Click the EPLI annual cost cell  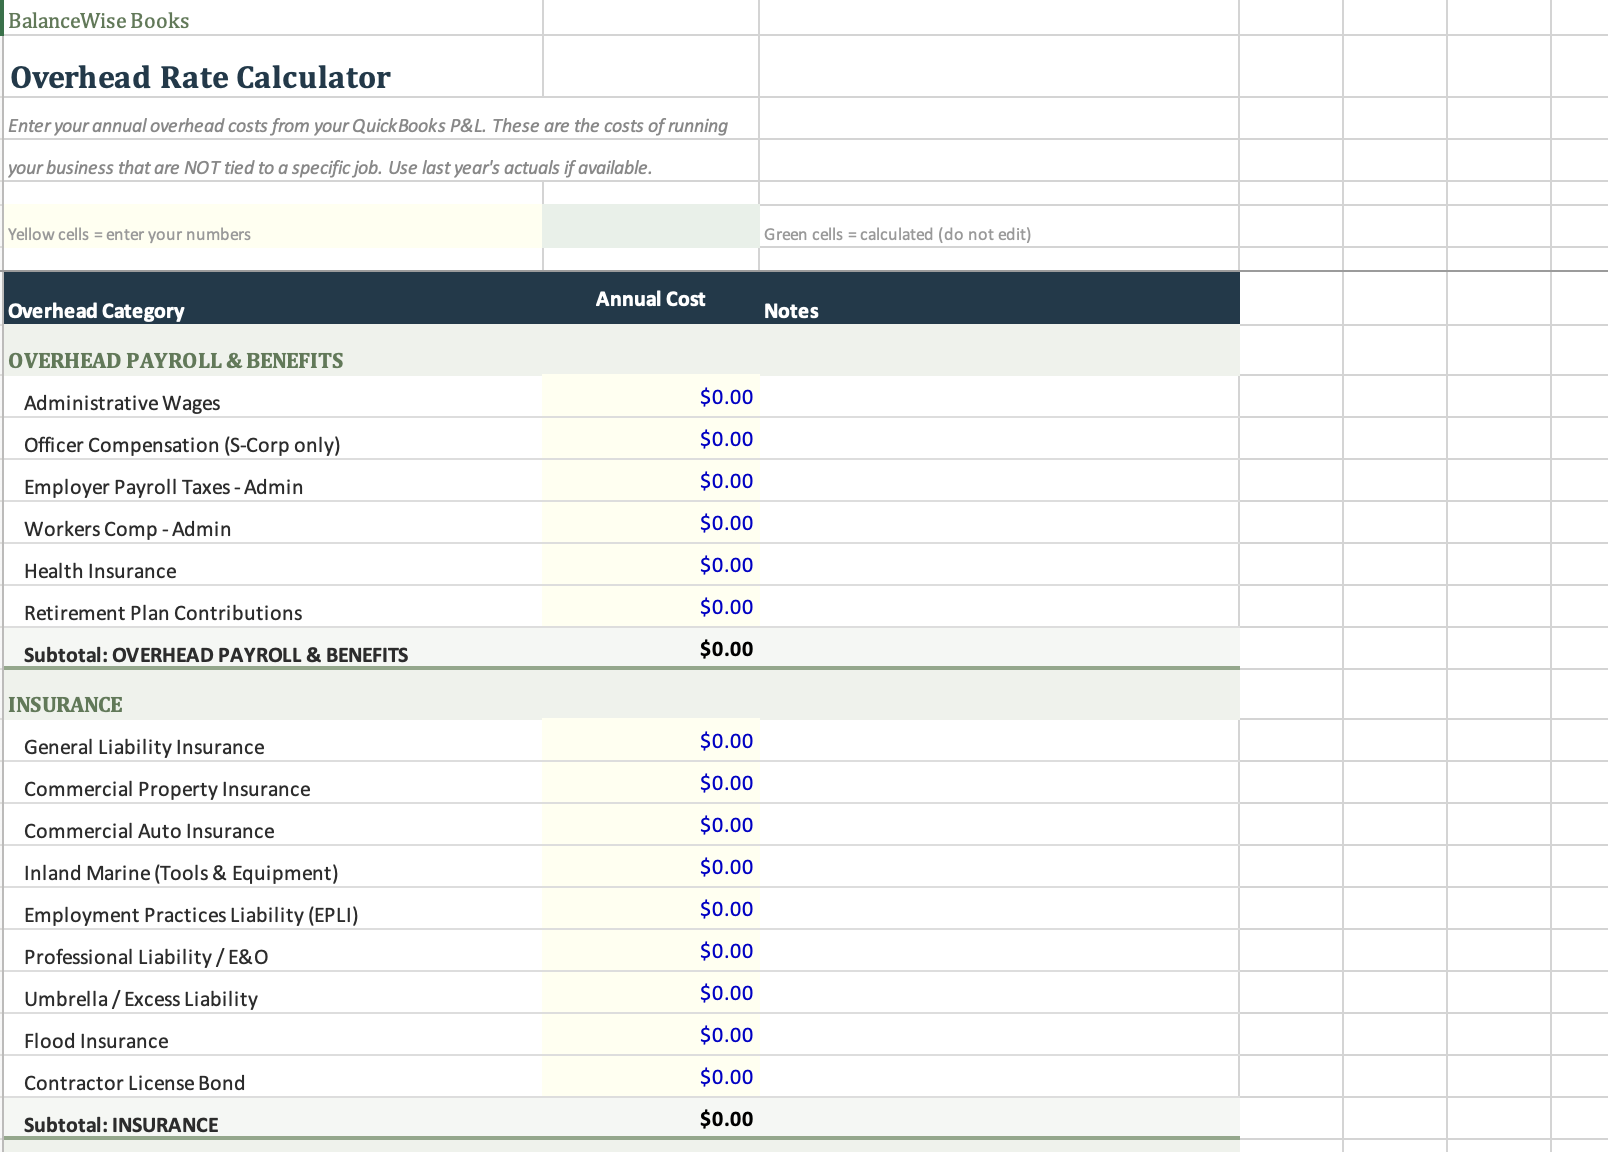point(651,909)
